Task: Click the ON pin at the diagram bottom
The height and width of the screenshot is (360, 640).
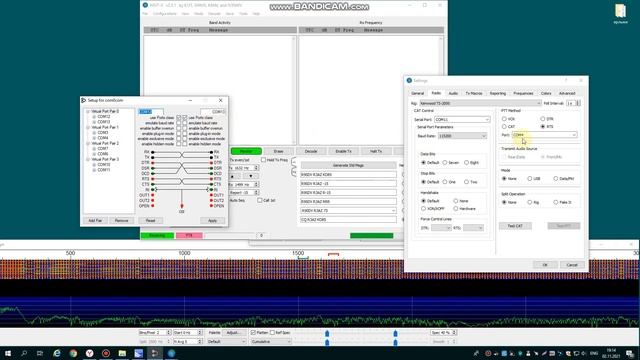Action: [182, 206]
